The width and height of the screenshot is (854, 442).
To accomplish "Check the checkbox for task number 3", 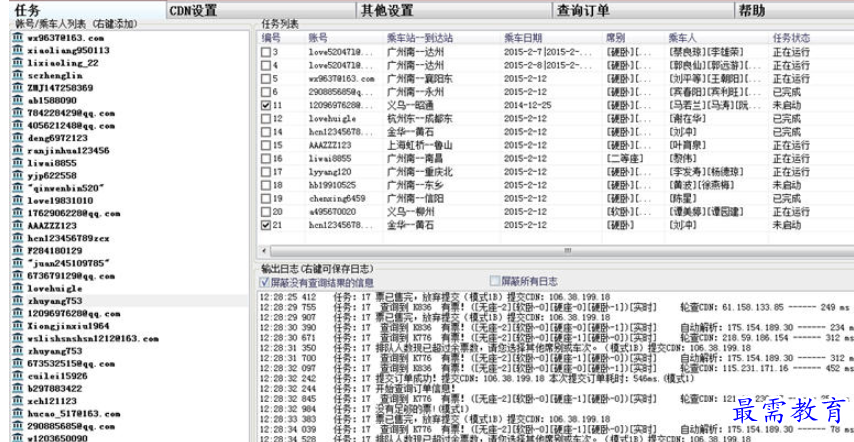I will tap(266, 50).
